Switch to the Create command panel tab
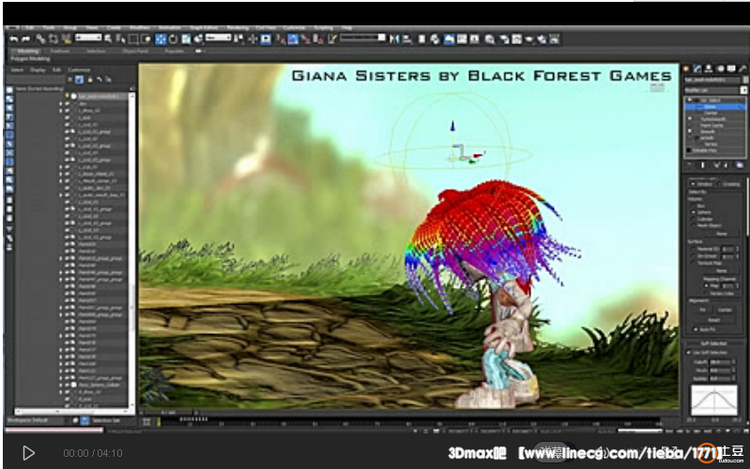The image size is (750, 469). coord(686,69)
